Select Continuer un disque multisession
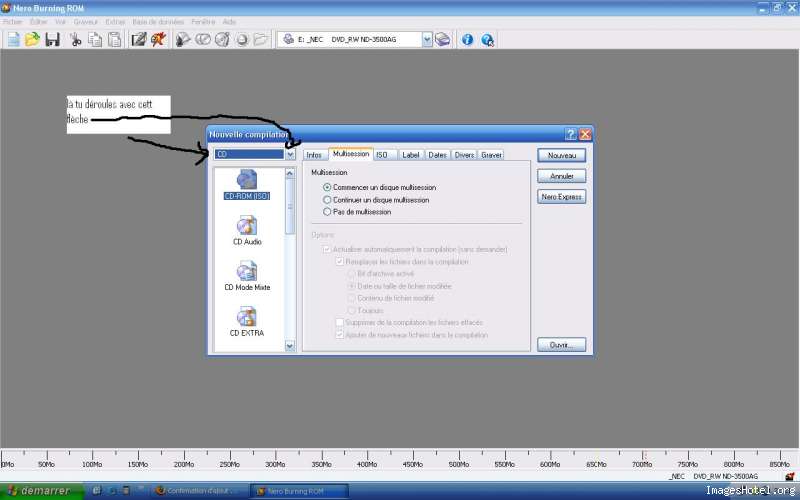This screenshot has height=500, width=800. [x=376, y=200]
